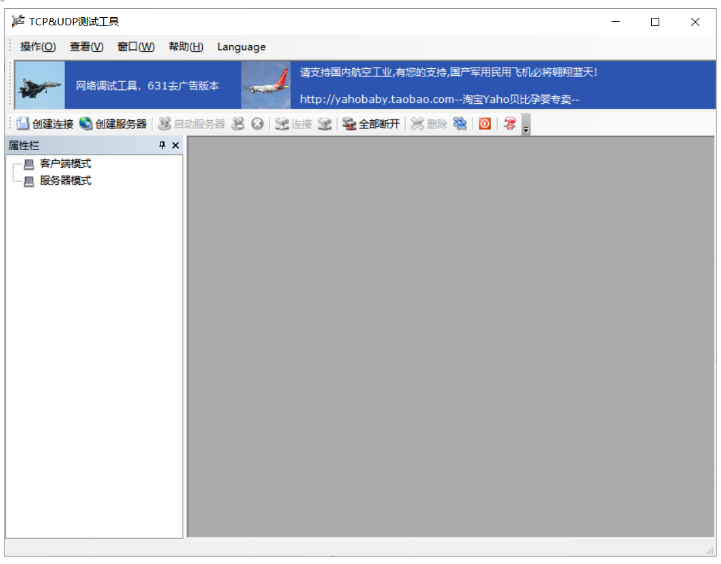Click the red striped icon at toolbar end

(x=510, y=124)
